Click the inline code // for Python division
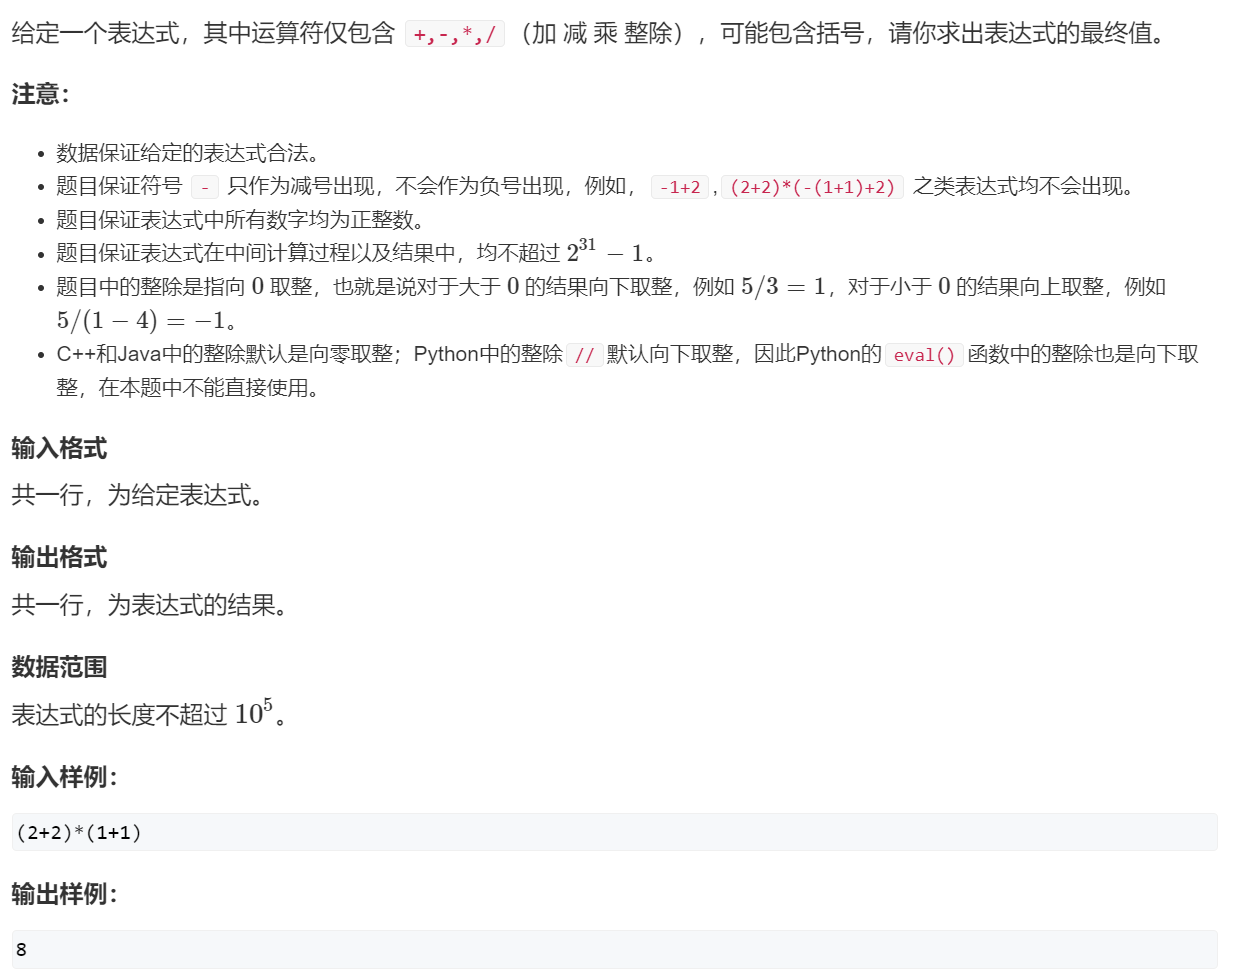Viewport: 1236px width, 980px height. tap(584, 355)
